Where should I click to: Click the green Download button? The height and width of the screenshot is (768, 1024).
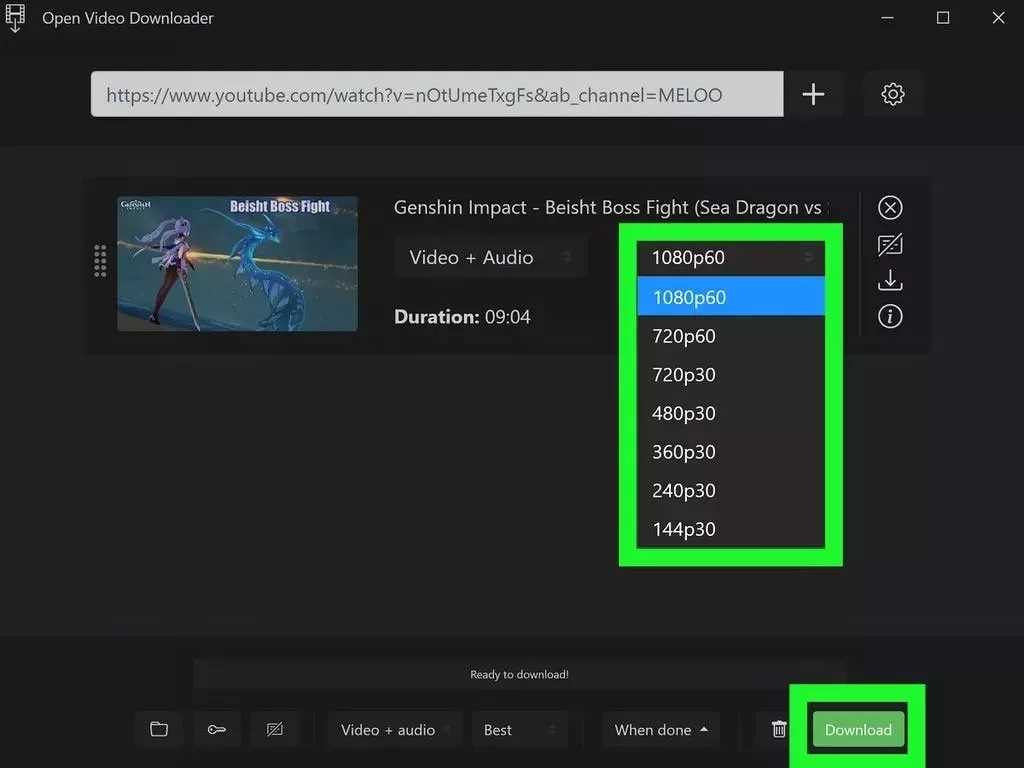(x=857, y=729)
